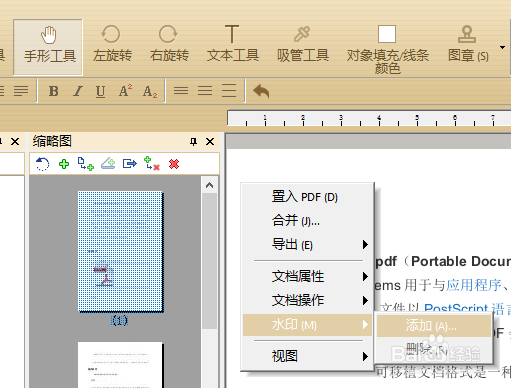The width and height of the screenshot is (511, 388).
Task: Replace pages icon in thumbnail toolbar
Action: tap(152, 164)
